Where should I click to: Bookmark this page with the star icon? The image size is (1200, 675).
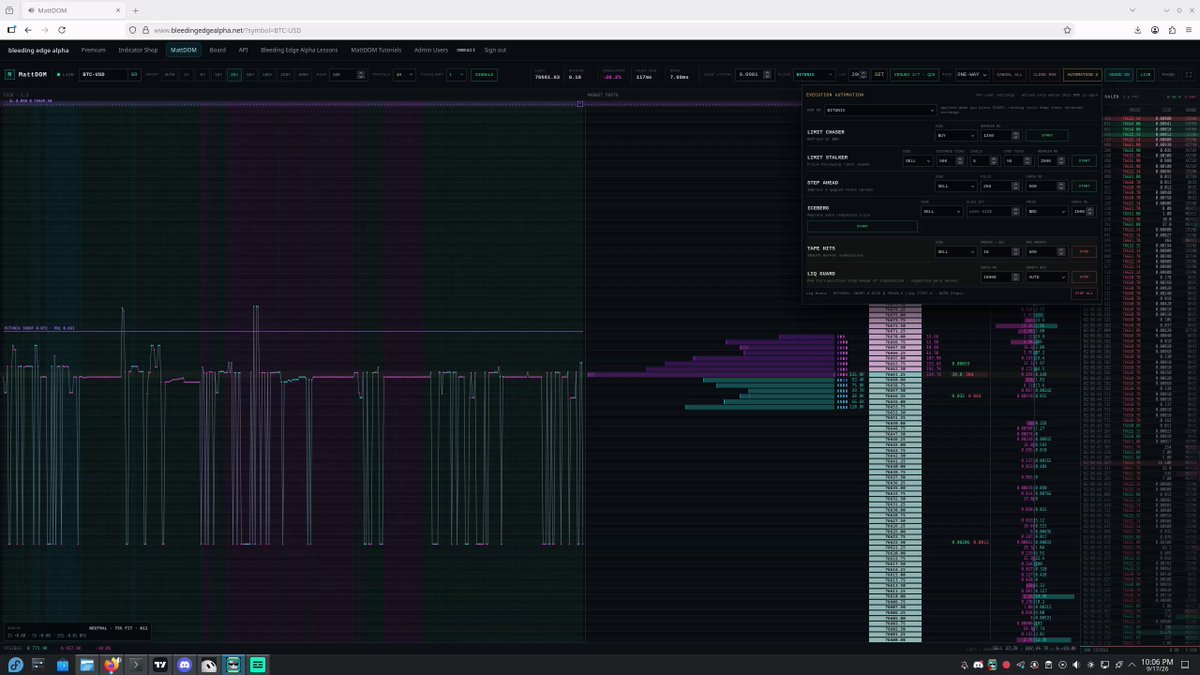(1068, 30)
